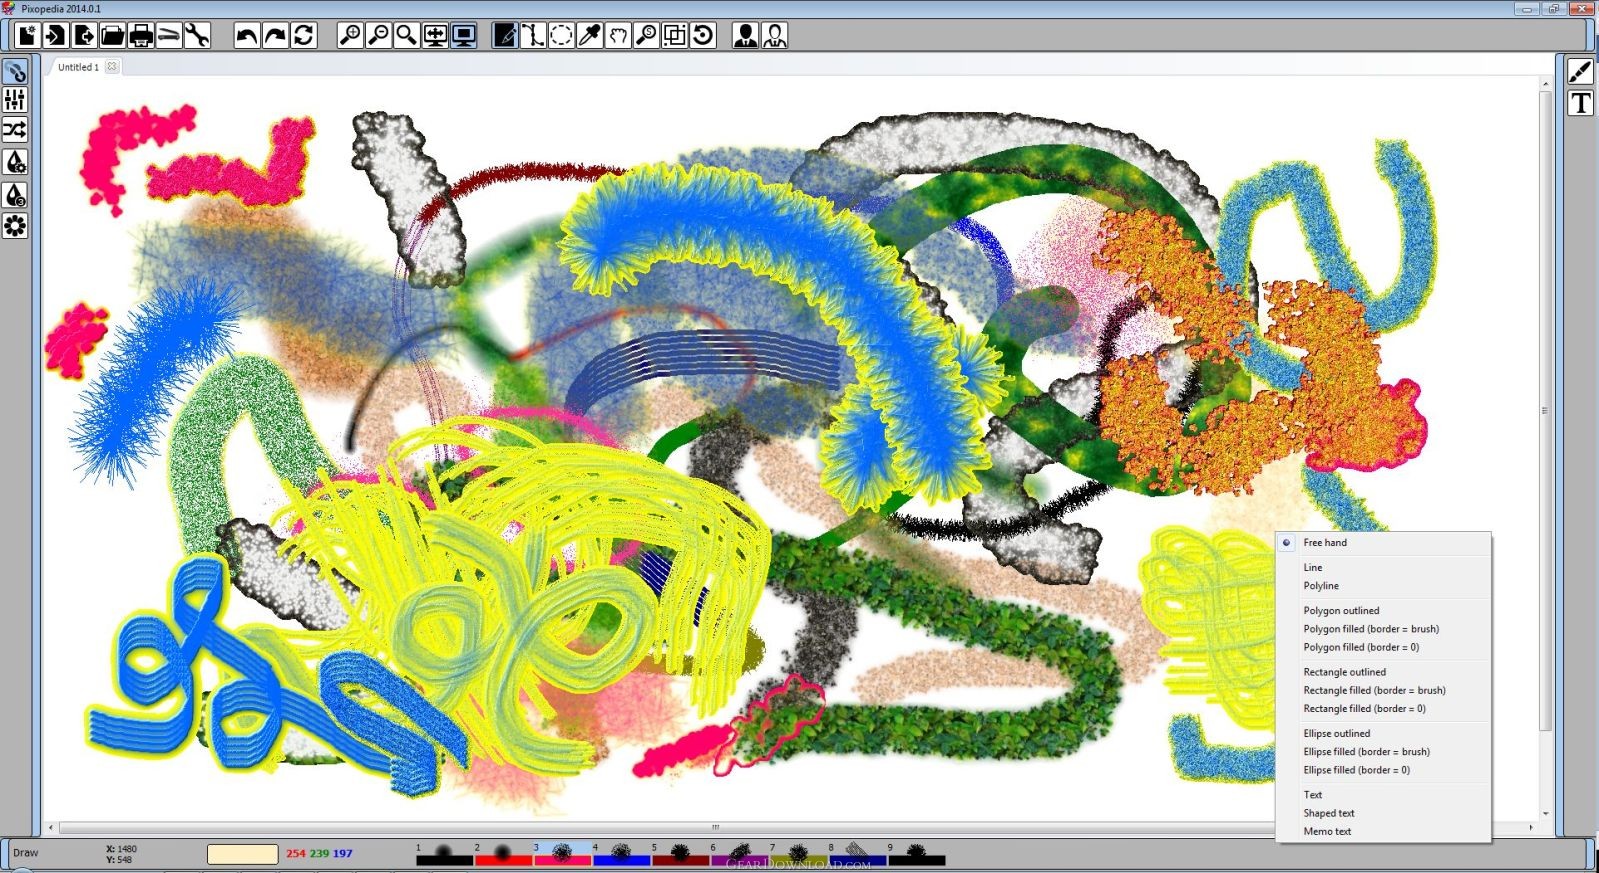
Task: Select the dashed circle selection tool
Action: [x=561, y=36]
